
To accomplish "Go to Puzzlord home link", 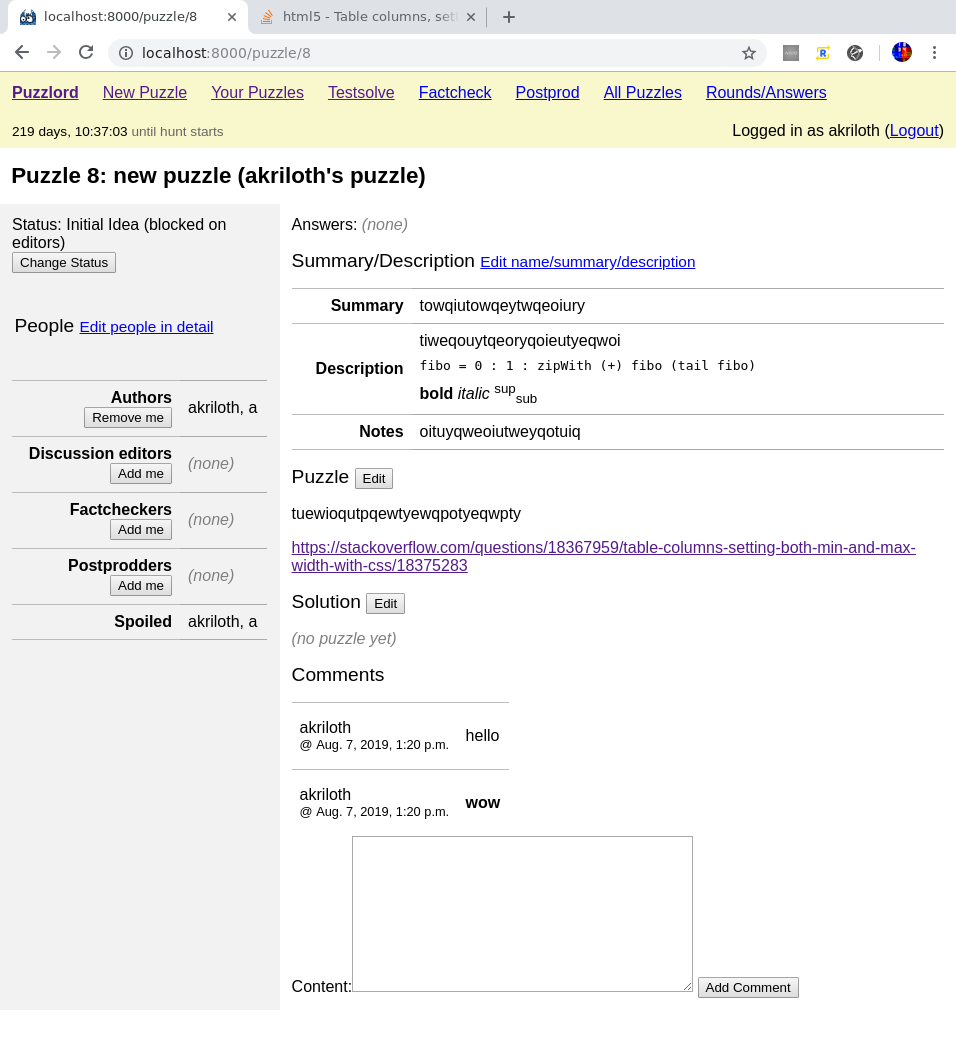I will 45,92.
